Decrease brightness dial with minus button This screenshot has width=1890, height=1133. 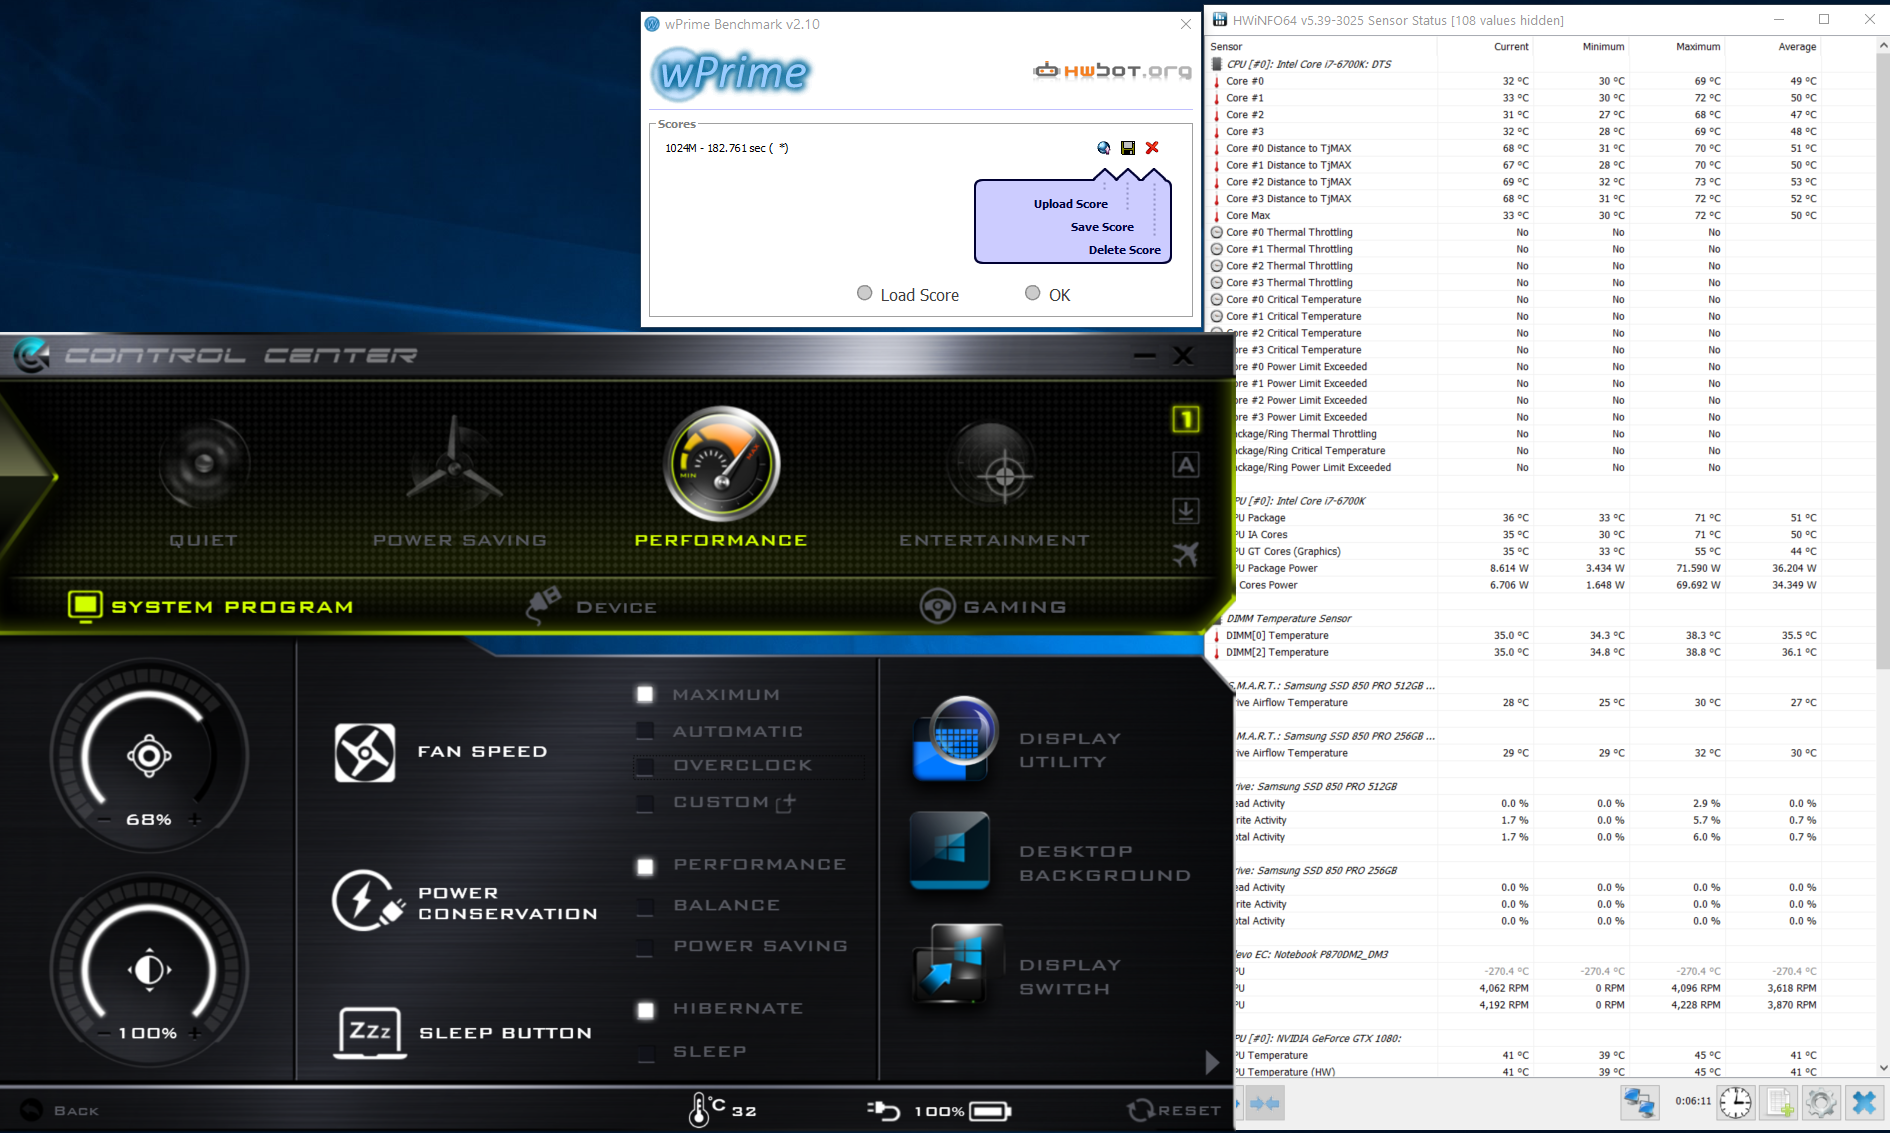104,1033
